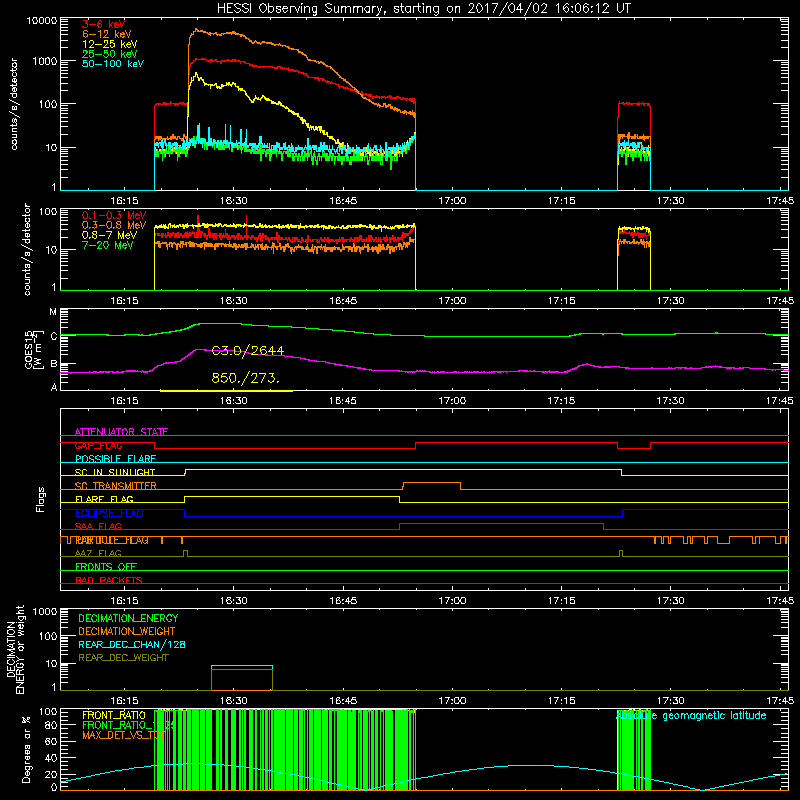Click the SAA_FLAG label
This screenshot has width=800, height=800.
pos(98,526)
